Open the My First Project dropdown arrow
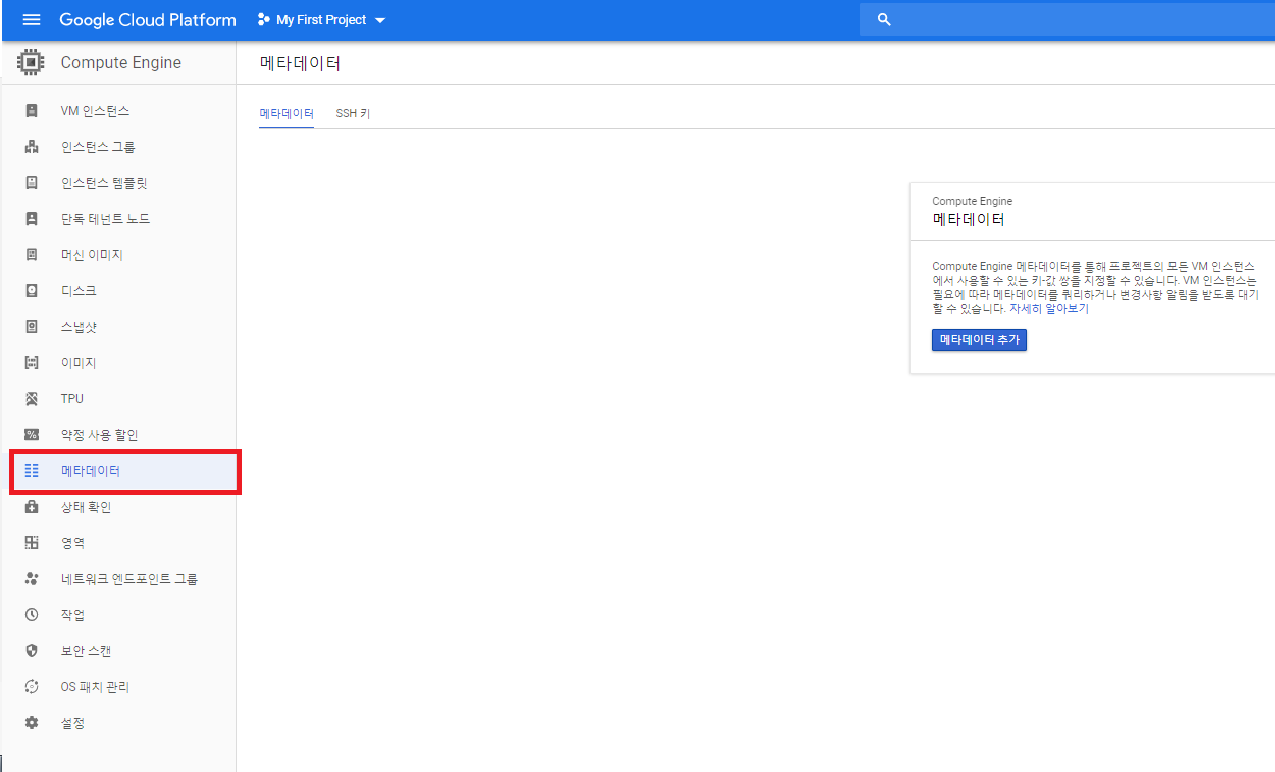 click(x=379, y=20)
